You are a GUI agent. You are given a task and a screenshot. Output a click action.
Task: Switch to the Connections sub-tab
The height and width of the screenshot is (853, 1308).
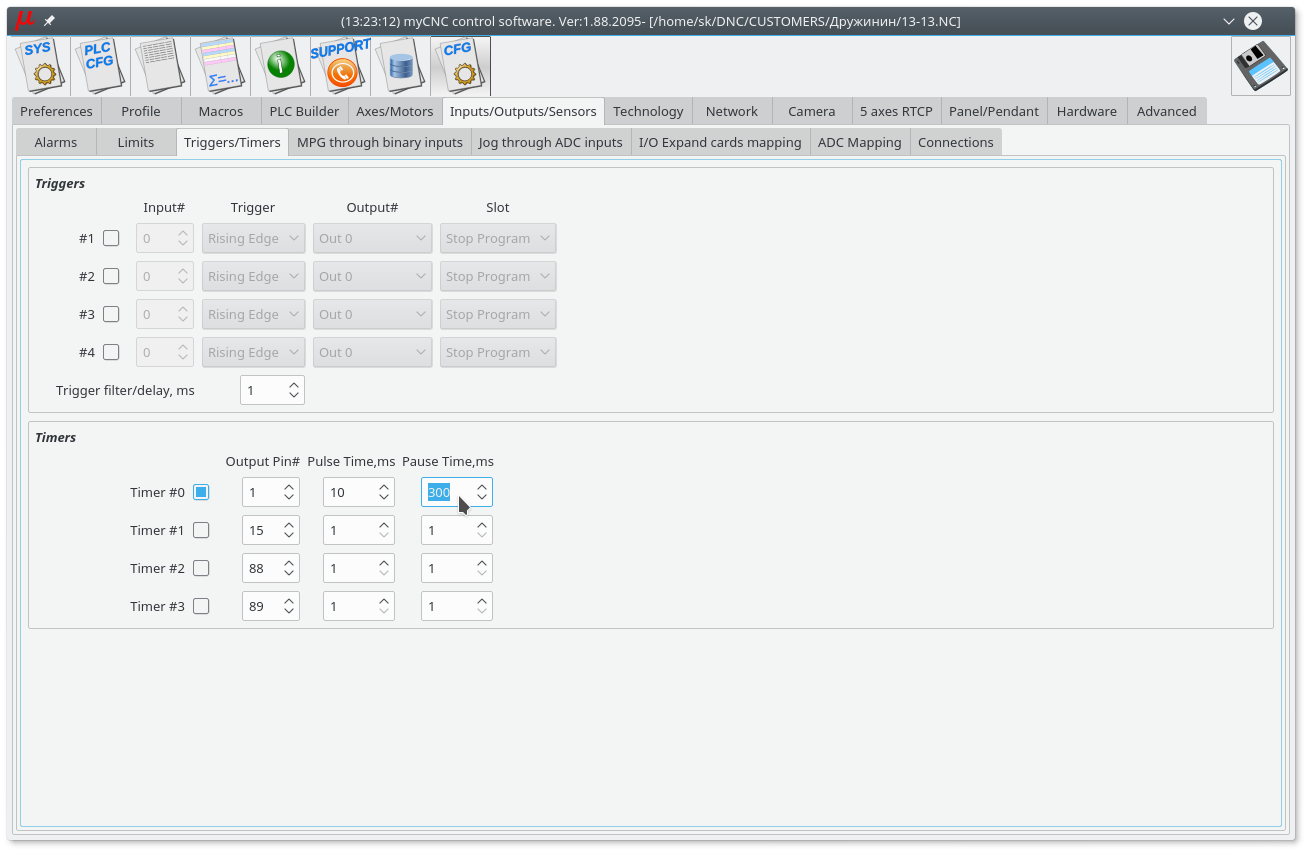click(x=956, y=142)
